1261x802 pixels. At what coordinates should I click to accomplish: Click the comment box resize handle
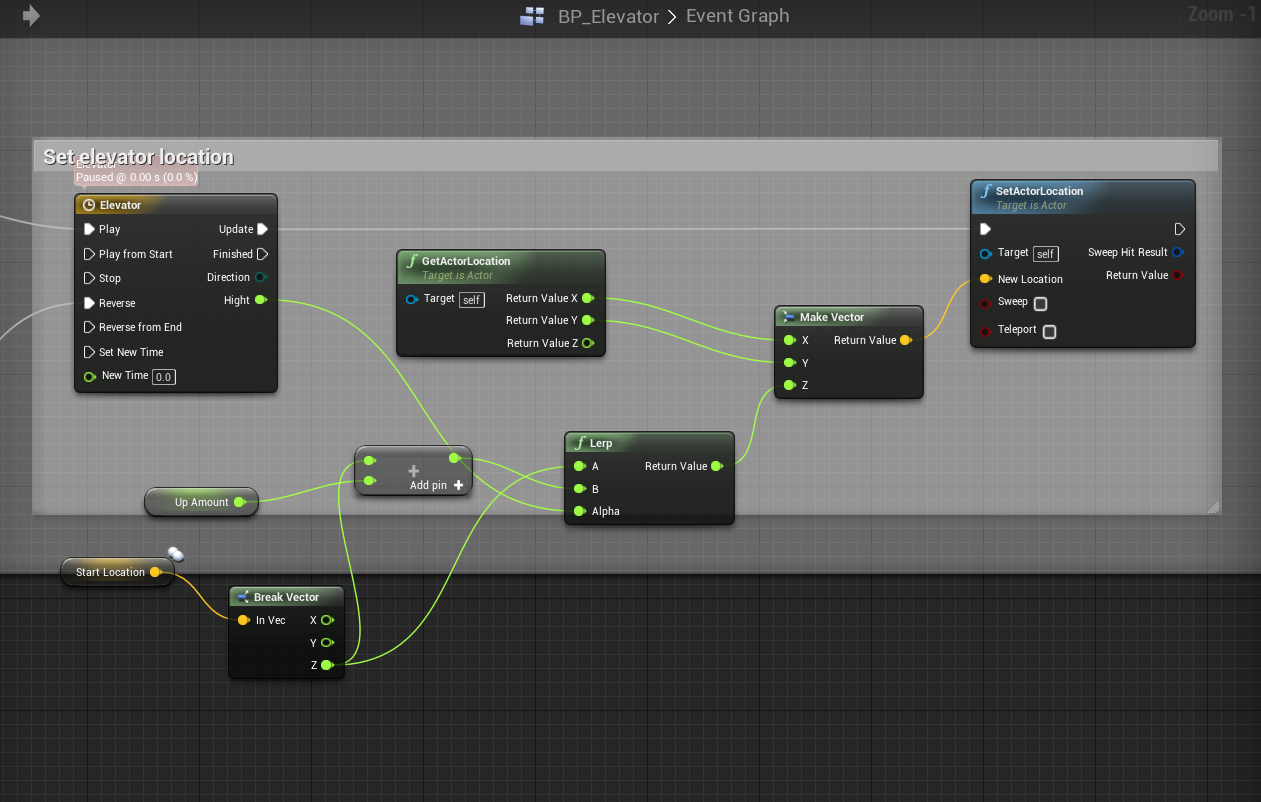tap(1213, 507)
